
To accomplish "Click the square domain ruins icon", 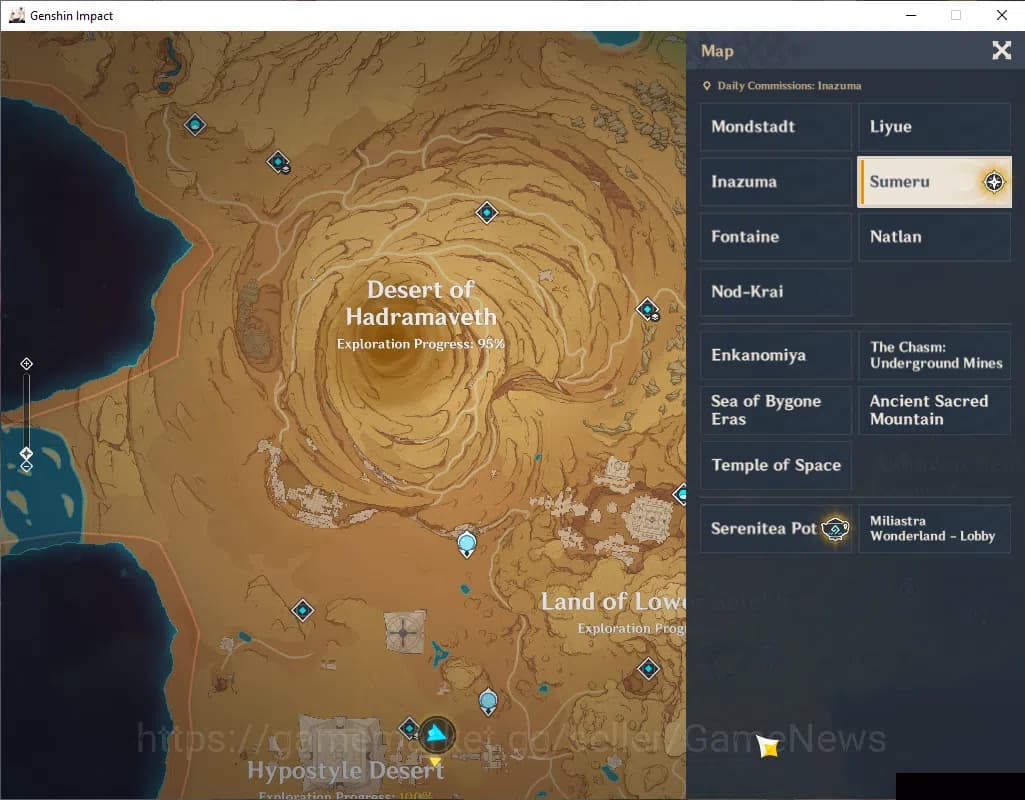I will [x=405, y=633].
